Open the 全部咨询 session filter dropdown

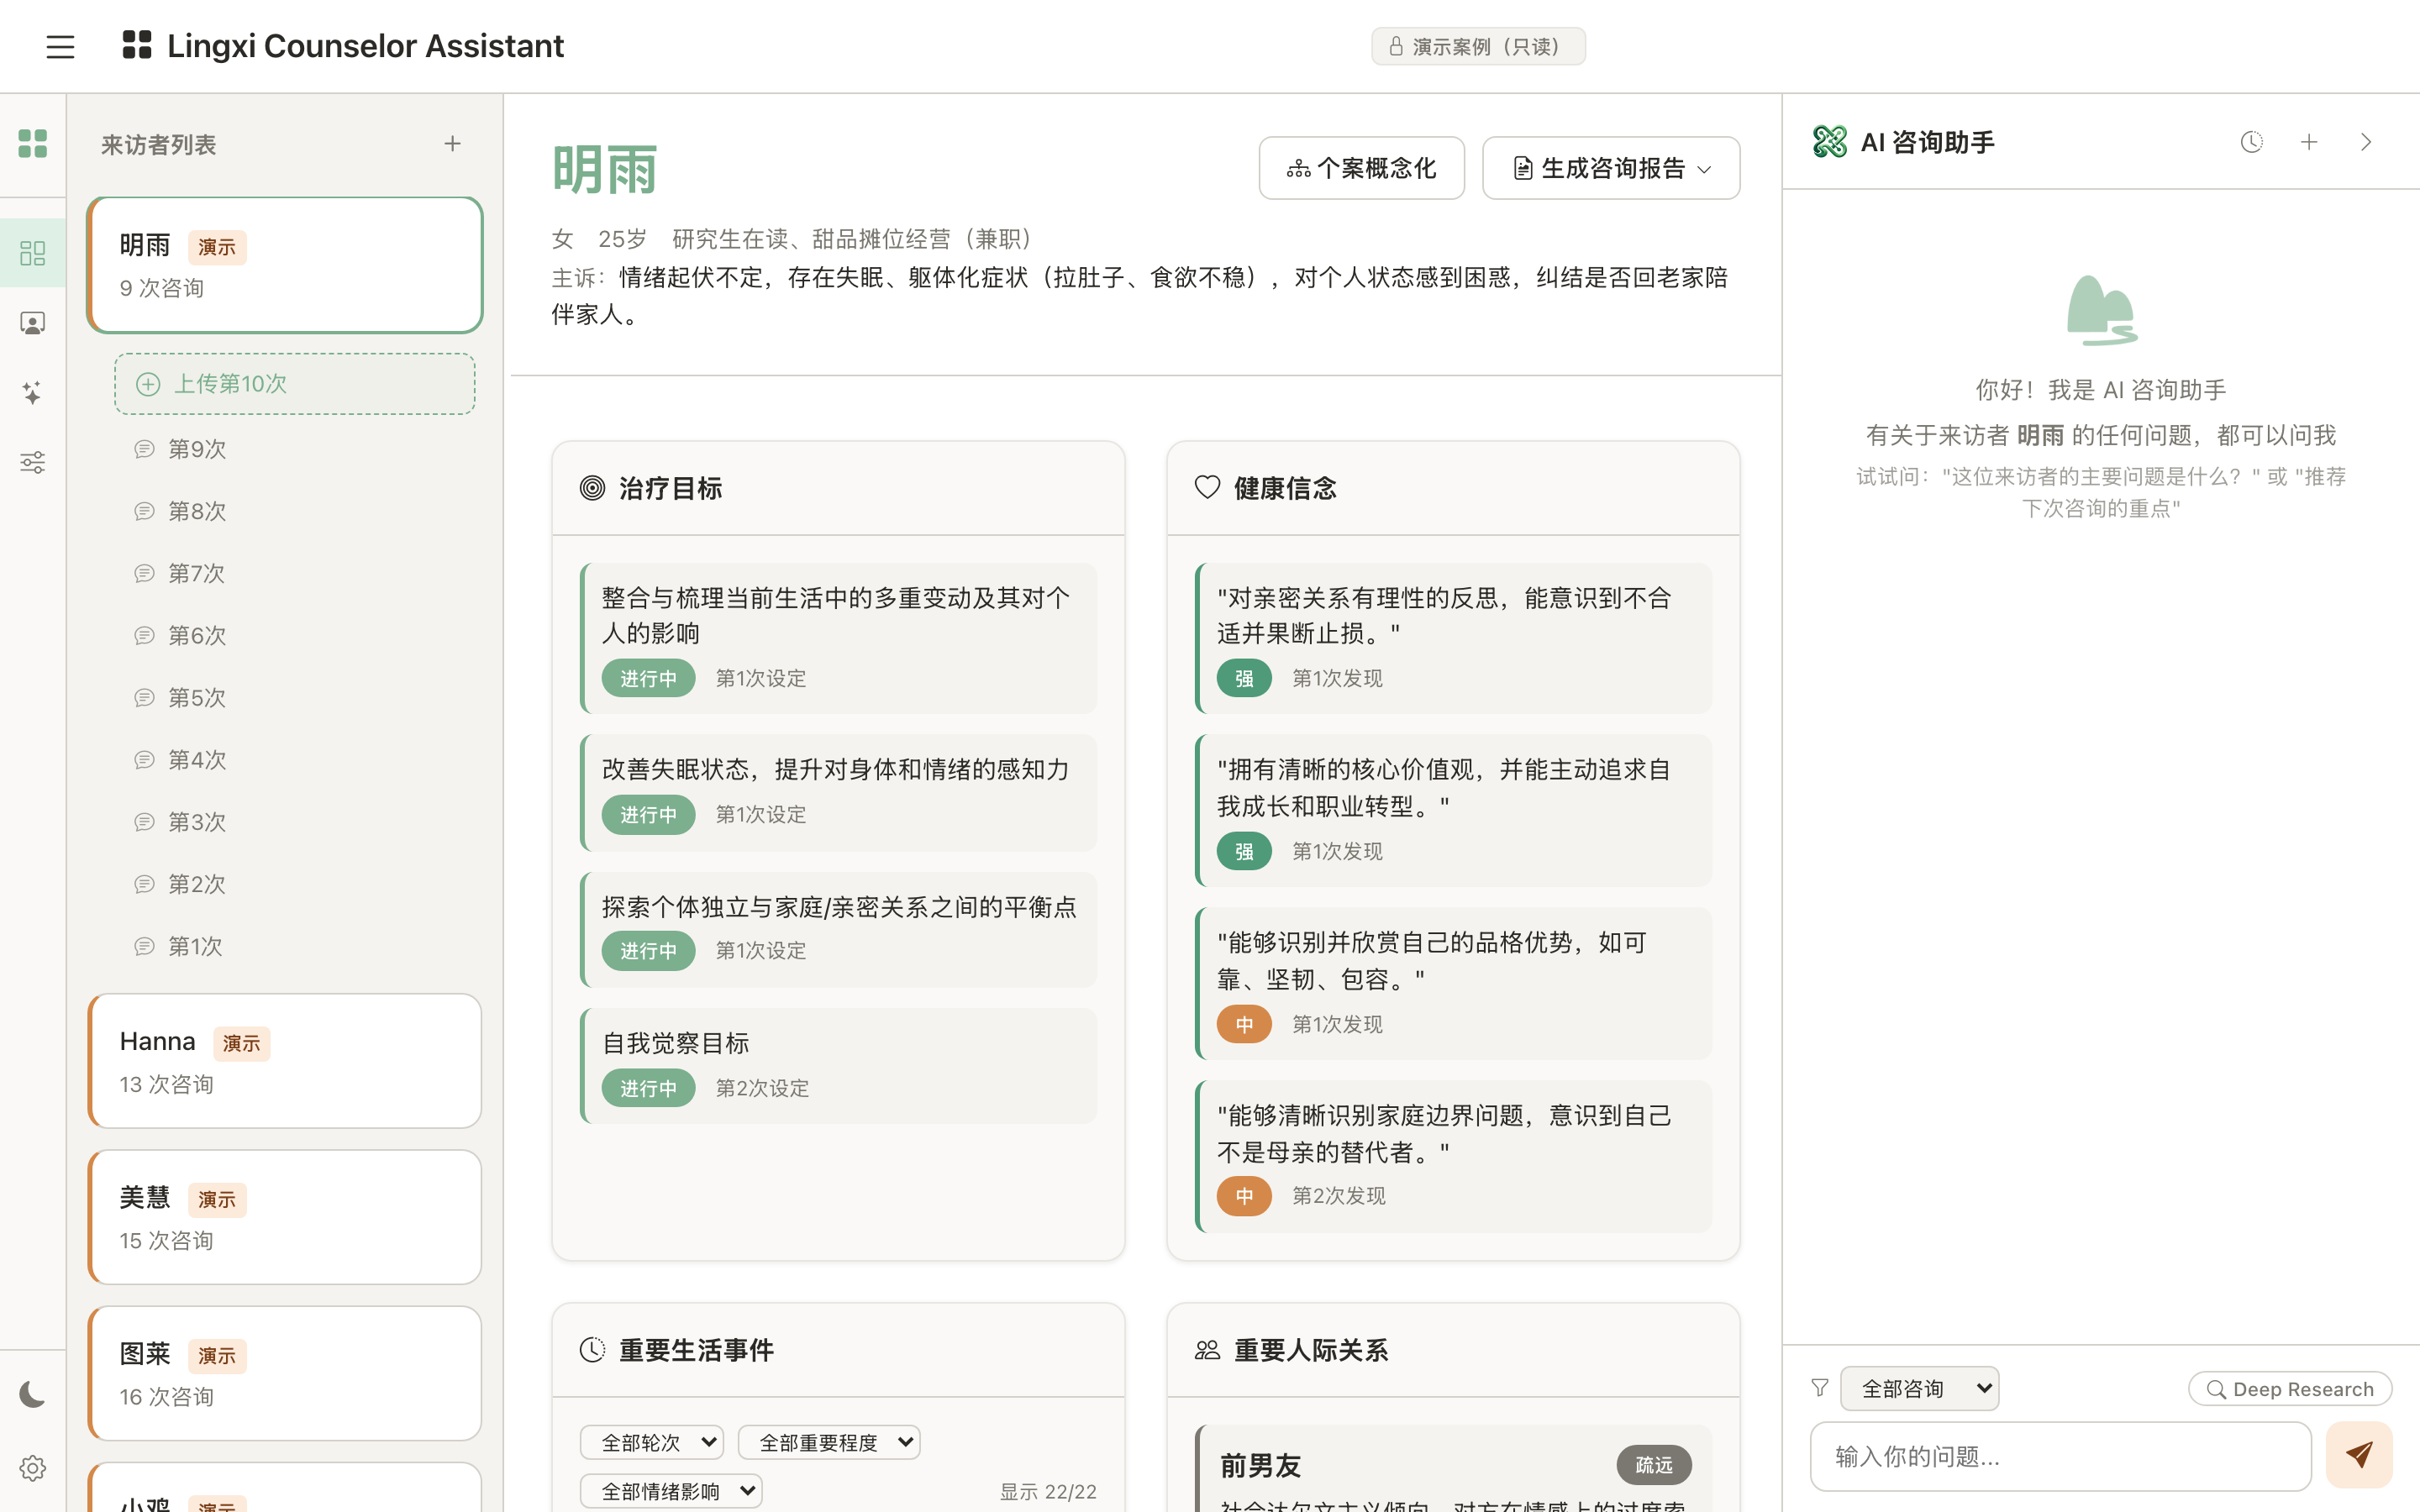[1919, 1388]
